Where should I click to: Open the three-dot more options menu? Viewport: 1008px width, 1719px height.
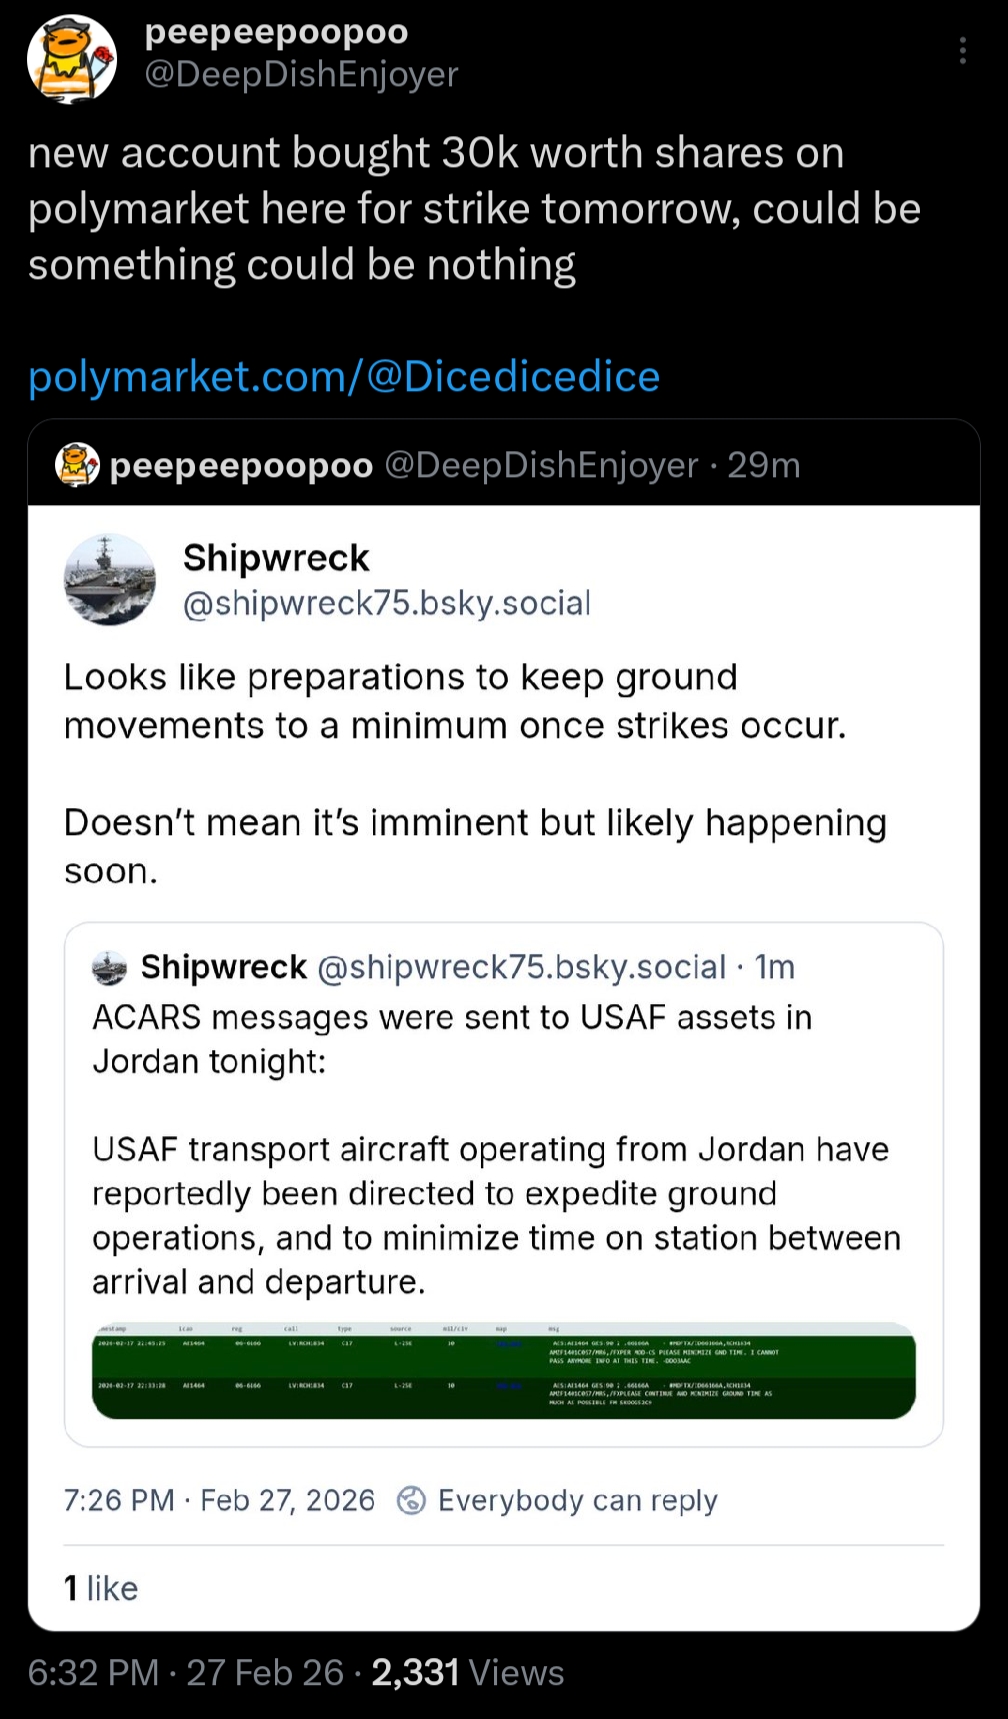tap(962, 51)
